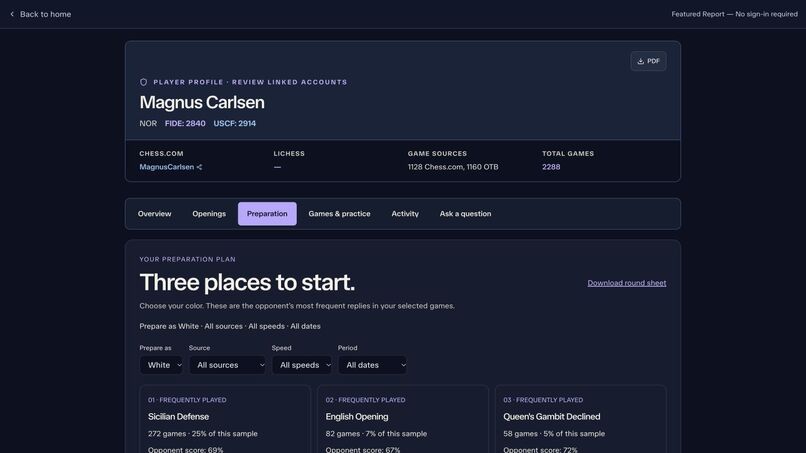The image size is (806, 453).
Task: Open the Games & practice tab
Action: click(x=339, y=214)
